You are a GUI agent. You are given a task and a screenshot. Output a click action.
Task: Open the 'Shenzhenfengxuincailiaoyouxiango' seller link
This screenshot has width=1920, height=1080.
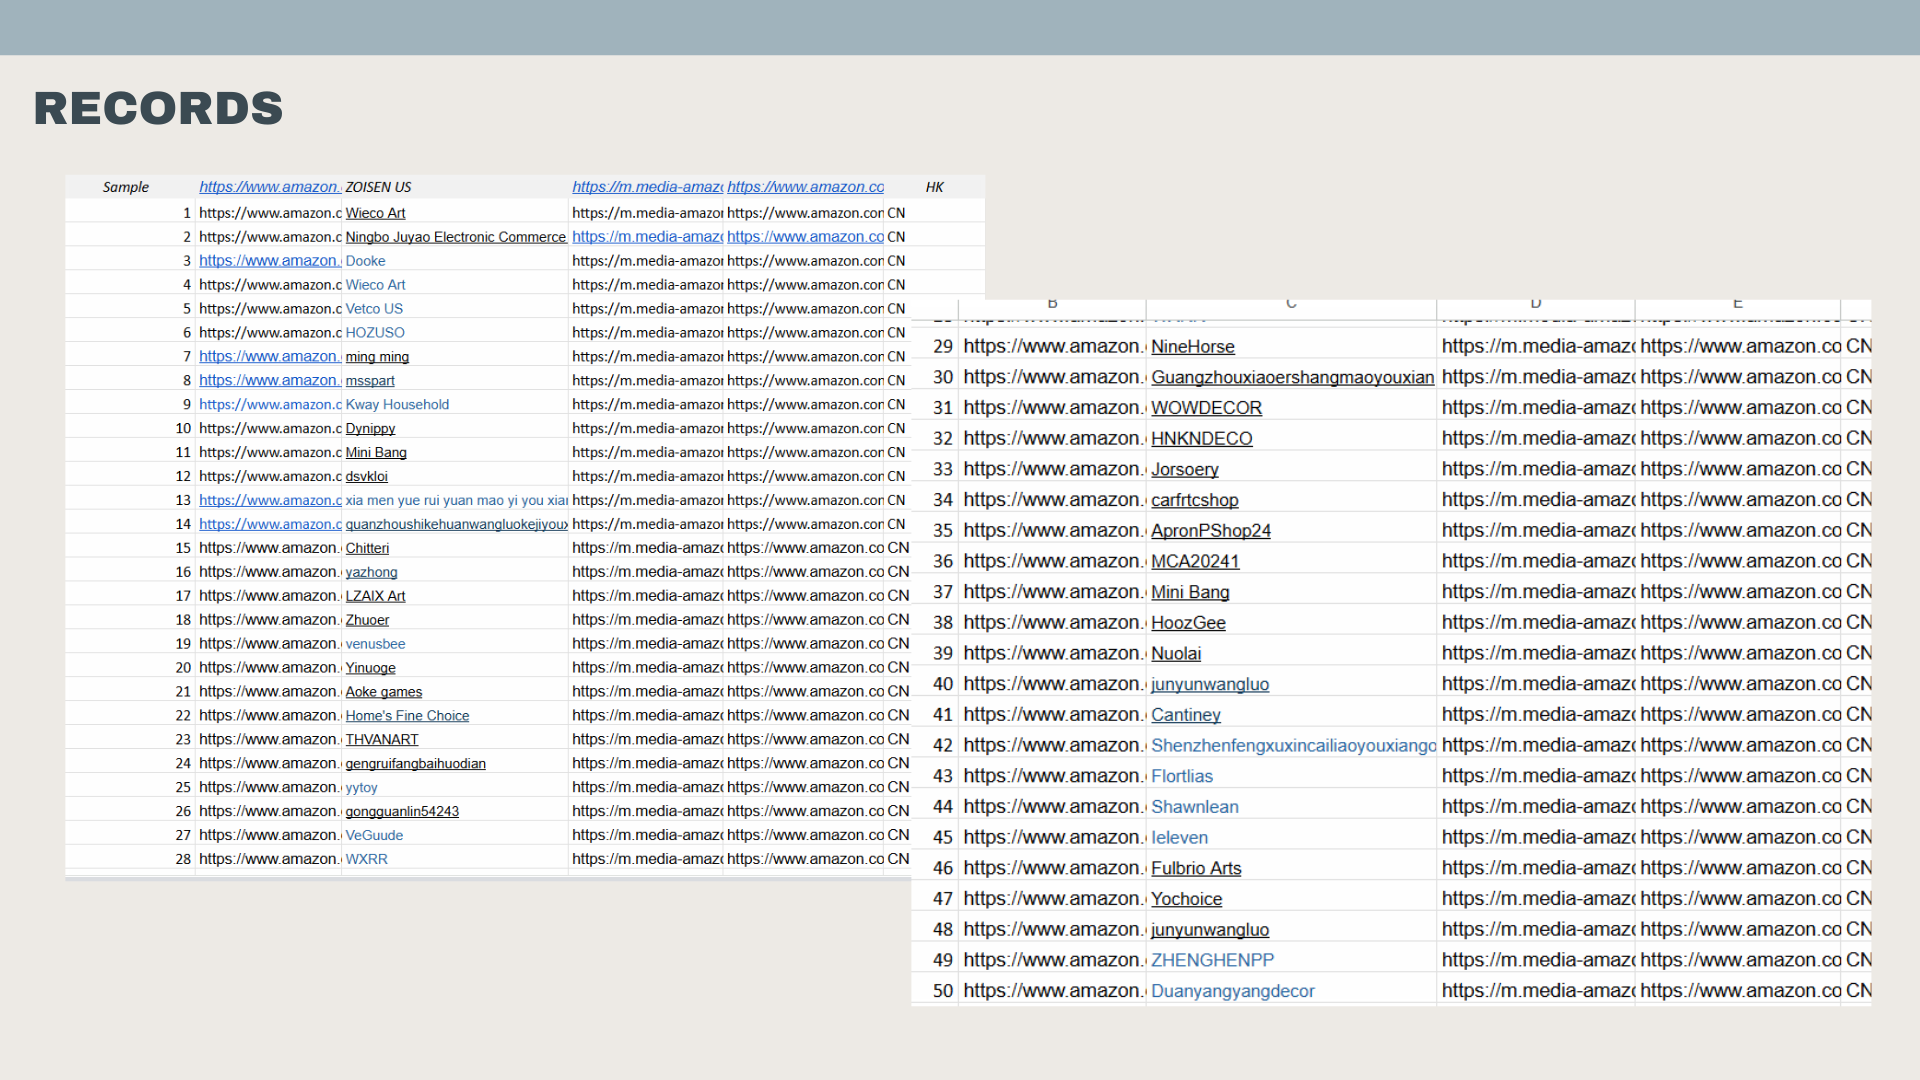pyautogui.click(x=1293, y=746)
